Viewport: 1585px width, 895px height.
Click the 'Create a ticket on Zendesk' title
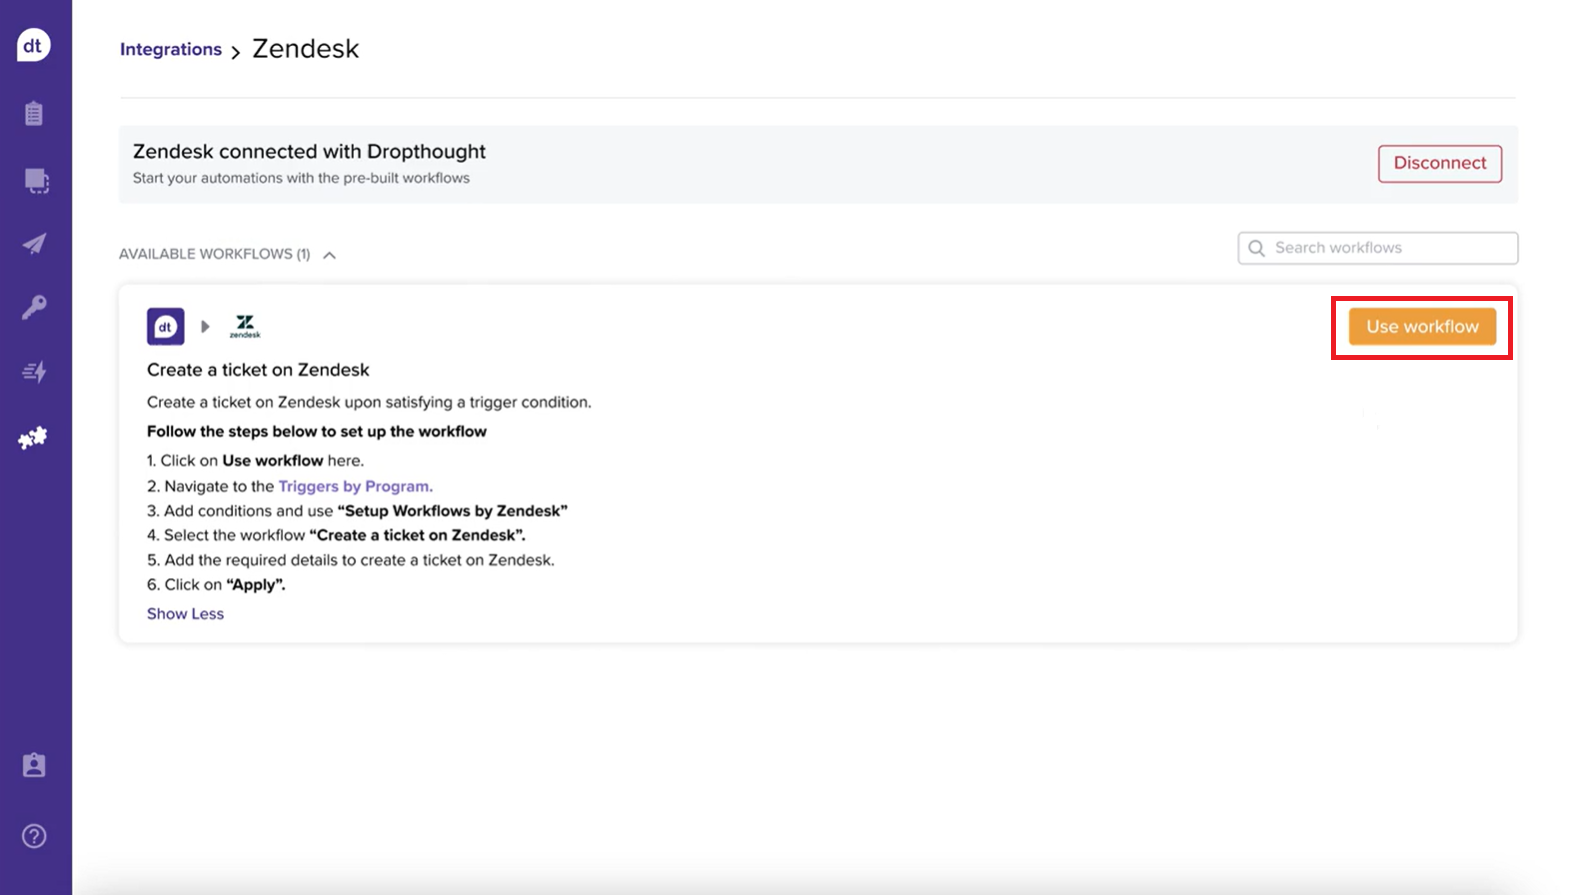click(258, 370)
